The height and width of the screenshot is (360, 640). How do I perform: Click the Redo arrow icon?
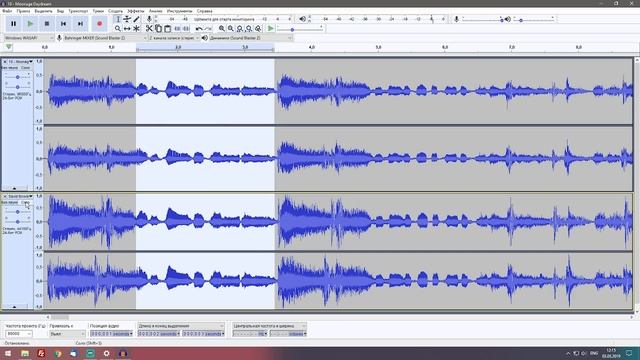point(208,29)
